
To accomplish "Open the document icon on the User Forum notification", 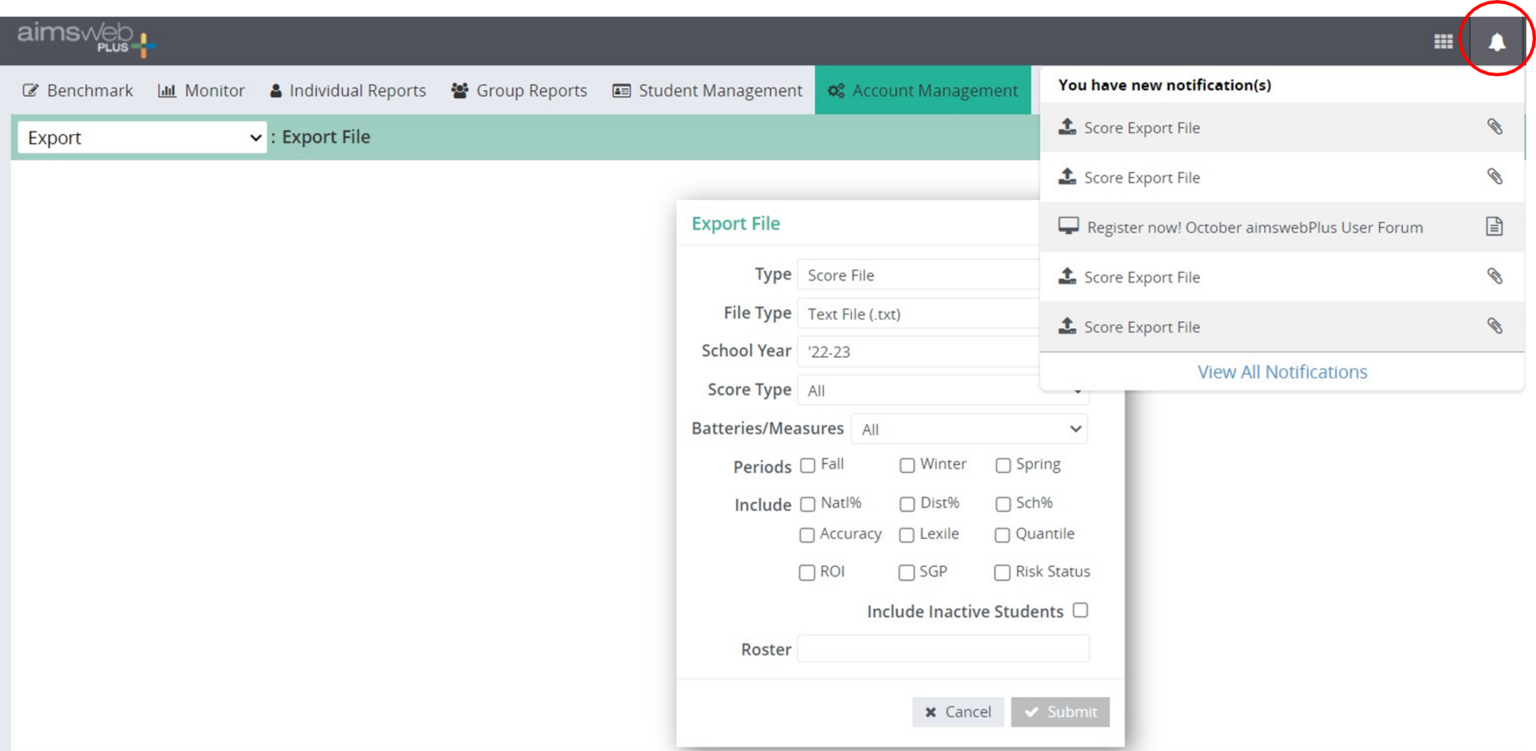I will pos(1494,226).
